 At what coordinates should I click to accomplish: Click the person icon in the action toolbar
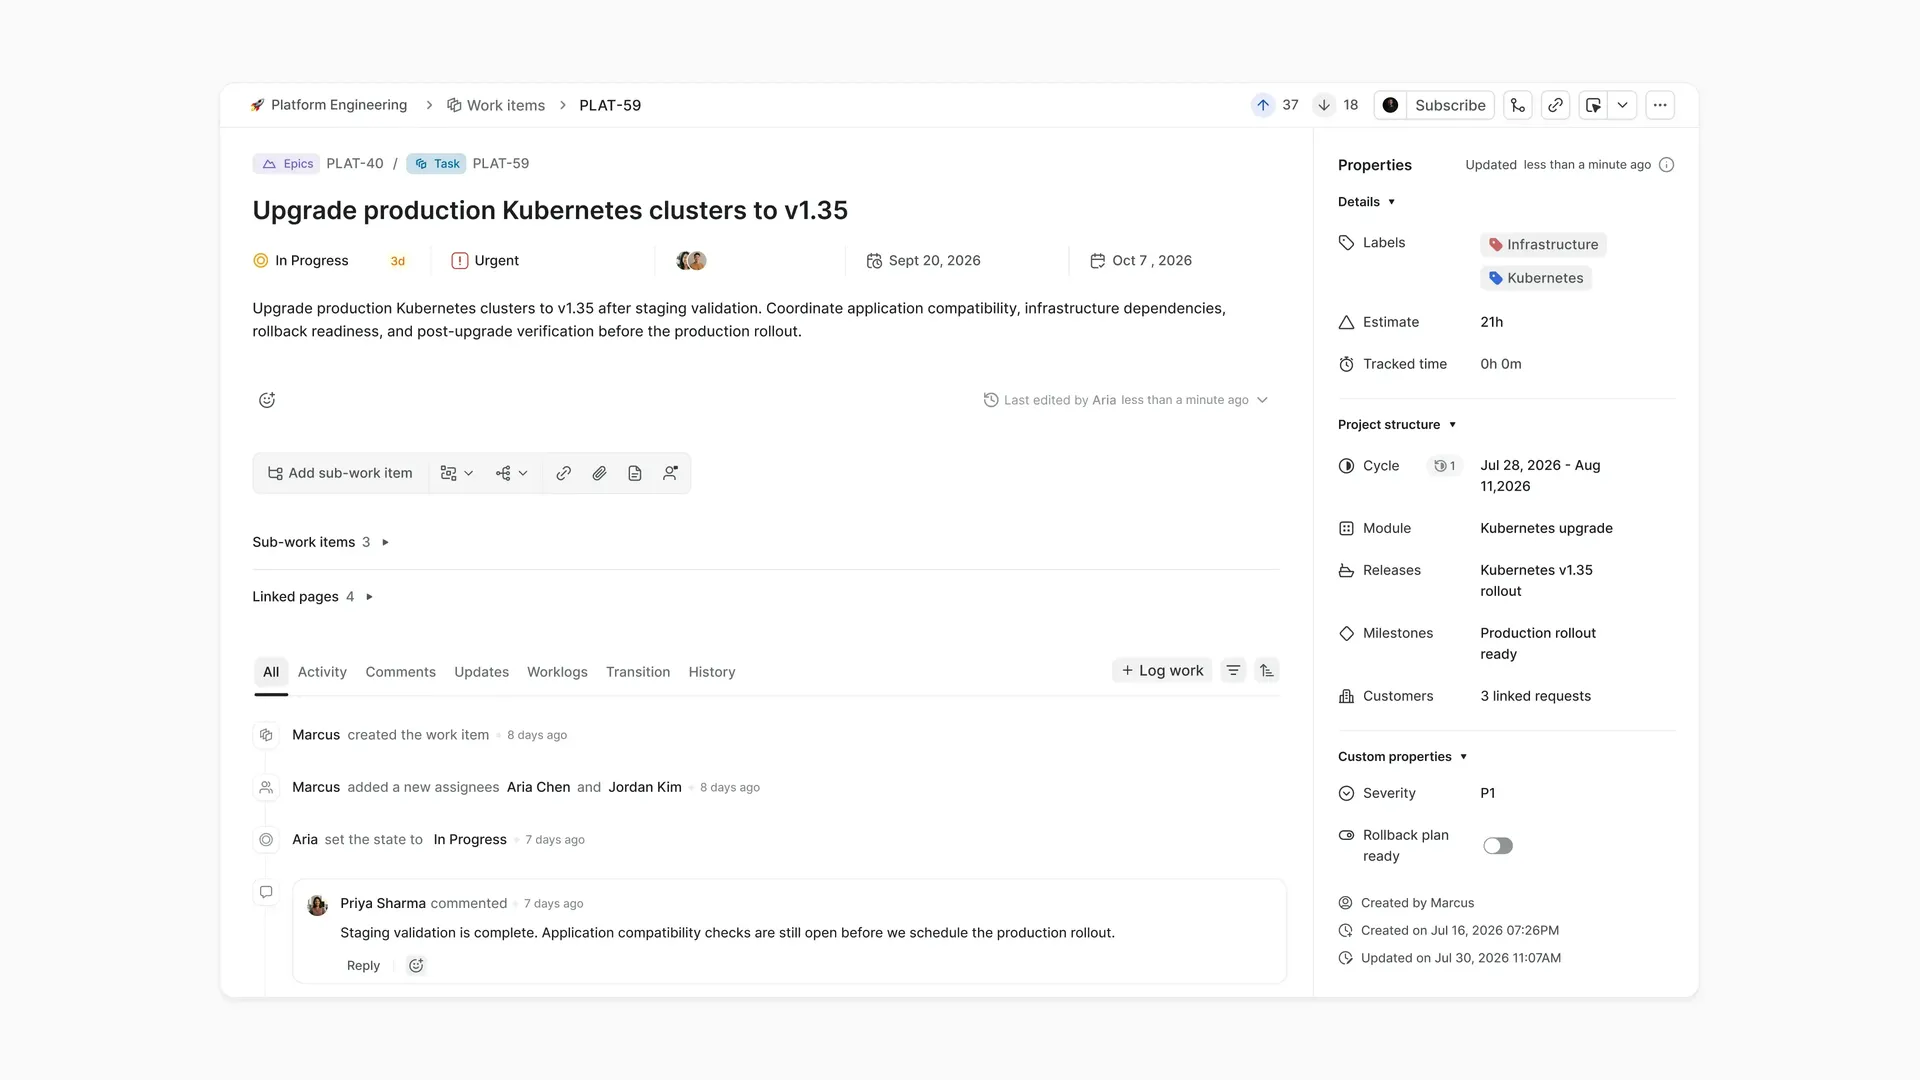(670, 473)
